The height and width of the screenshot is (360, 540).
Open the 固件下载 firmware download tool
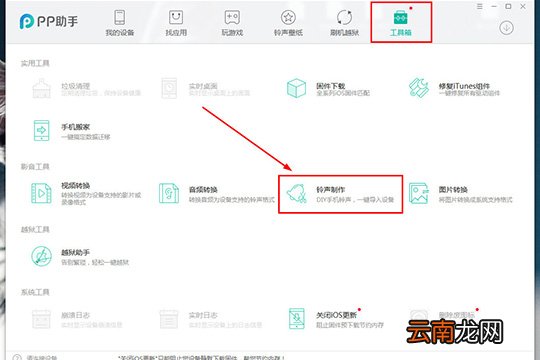pyautogui.click(x=328, y=88)
